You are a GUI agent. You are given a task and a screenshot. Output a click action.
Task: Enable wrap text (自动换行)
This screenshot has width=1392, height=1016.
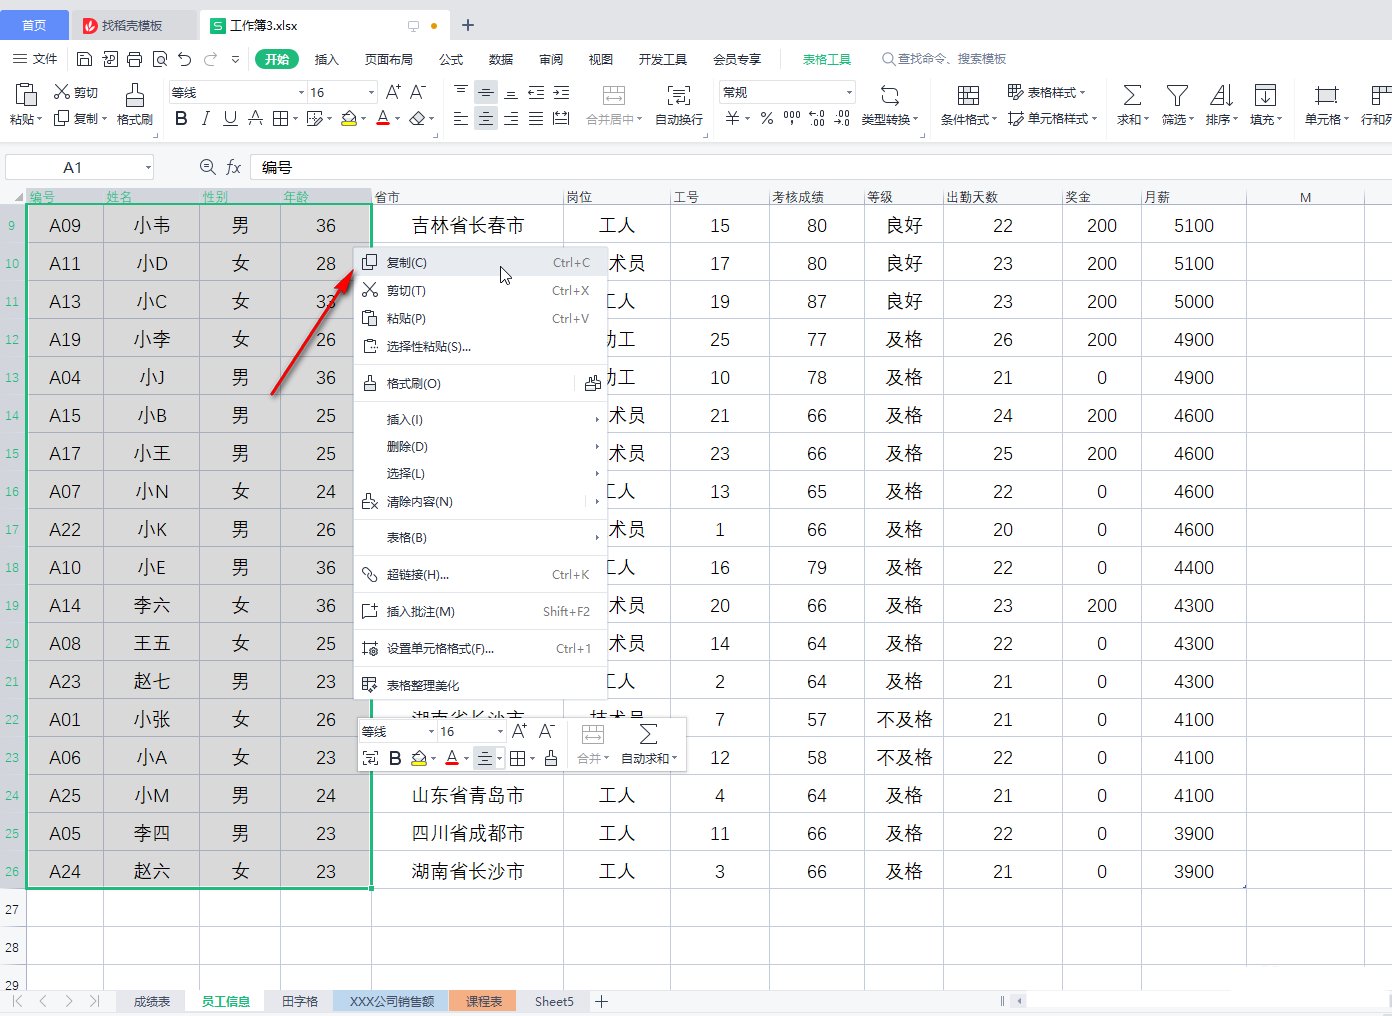(678, 100)
